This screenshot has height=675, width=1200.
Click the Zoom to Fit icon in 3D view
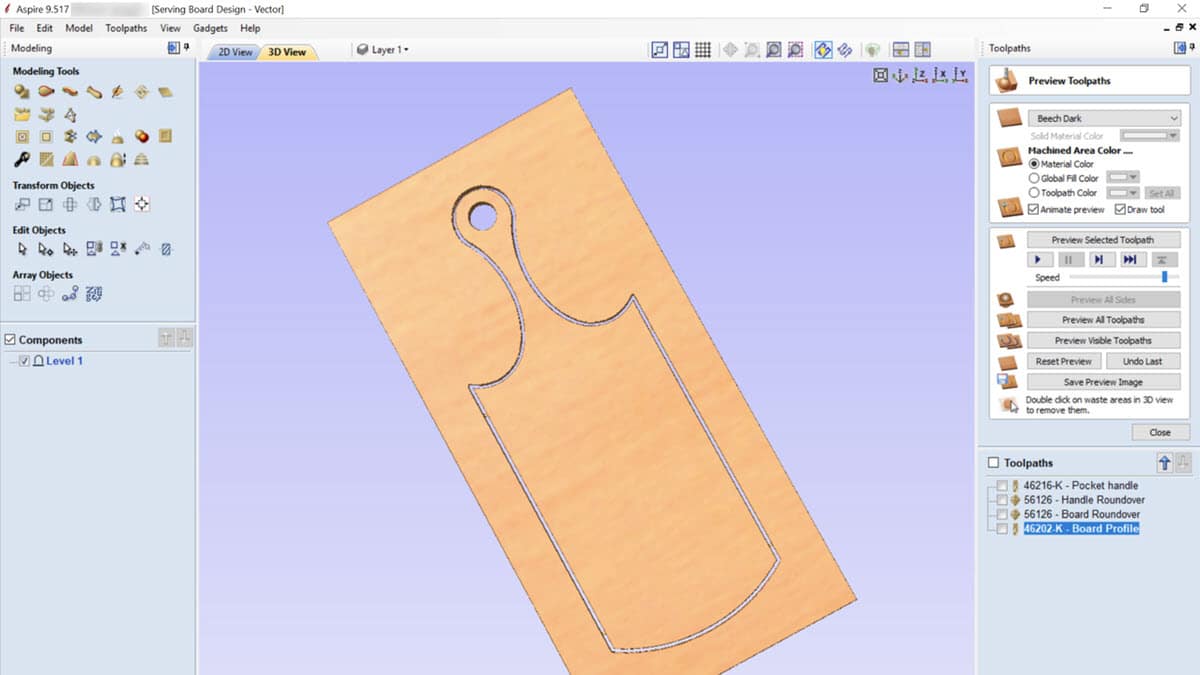coord(880,75)
